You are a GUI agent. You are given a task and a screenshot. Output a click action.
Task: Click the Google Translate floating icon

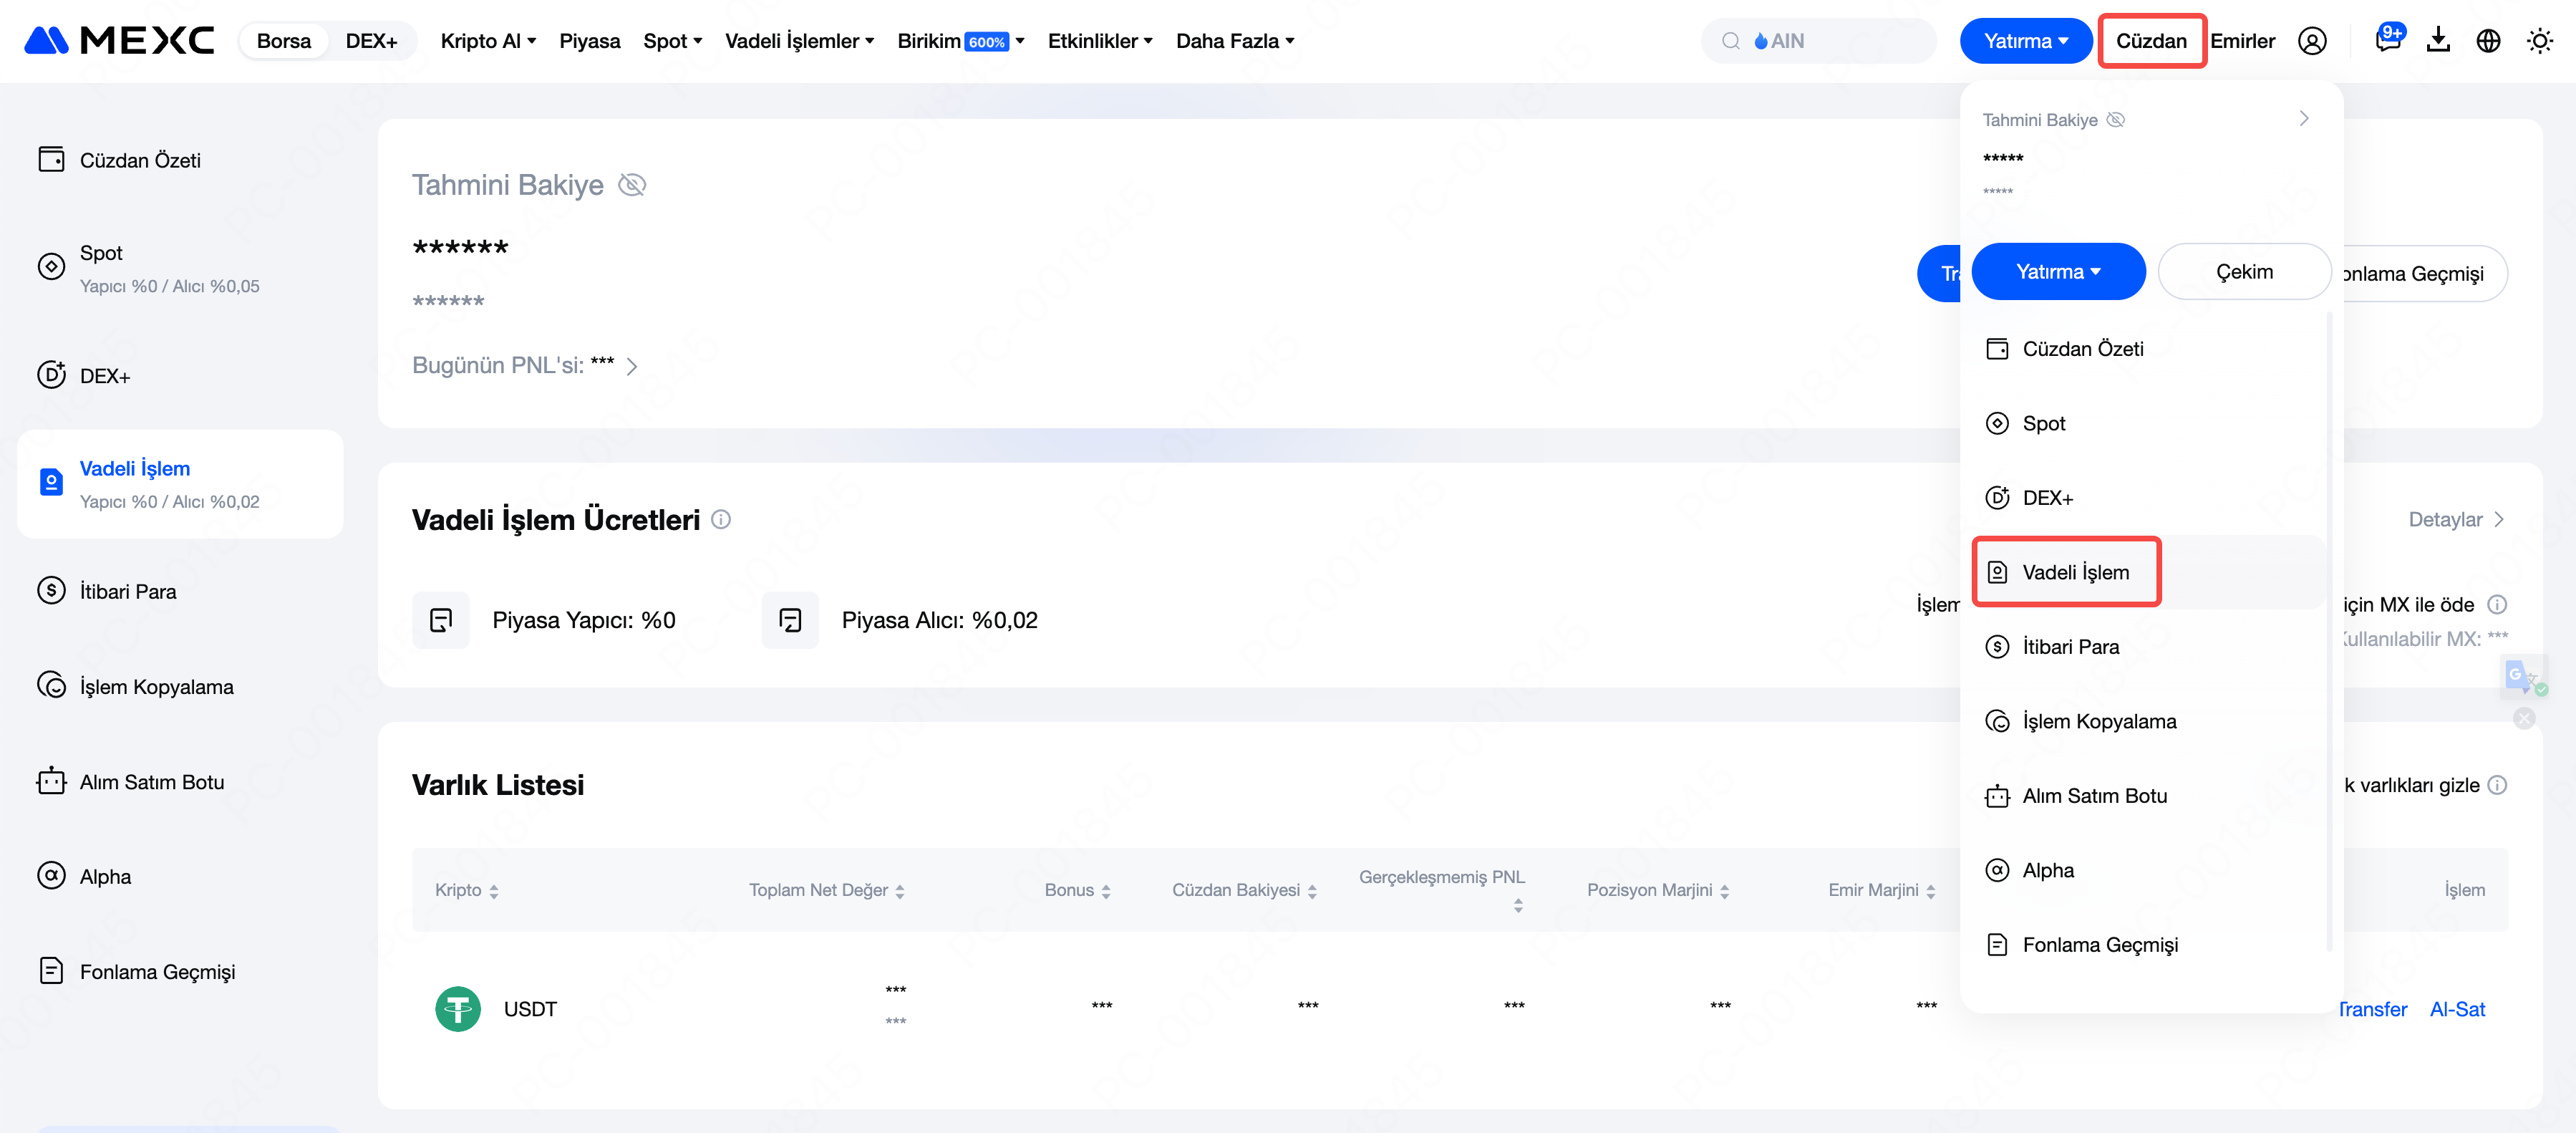[x=2522, y=677]
